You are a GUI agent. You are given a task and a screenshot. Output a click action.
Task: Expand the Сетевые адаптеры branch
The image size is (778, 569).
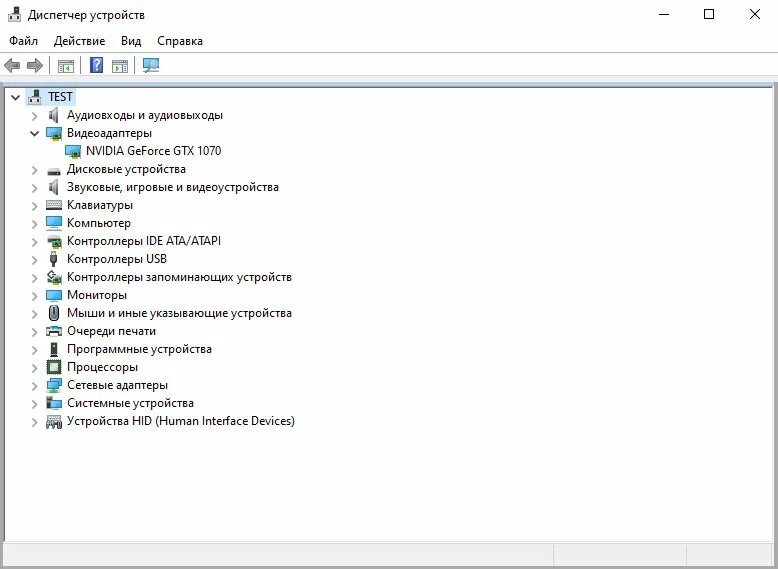[x=34, y=385]
